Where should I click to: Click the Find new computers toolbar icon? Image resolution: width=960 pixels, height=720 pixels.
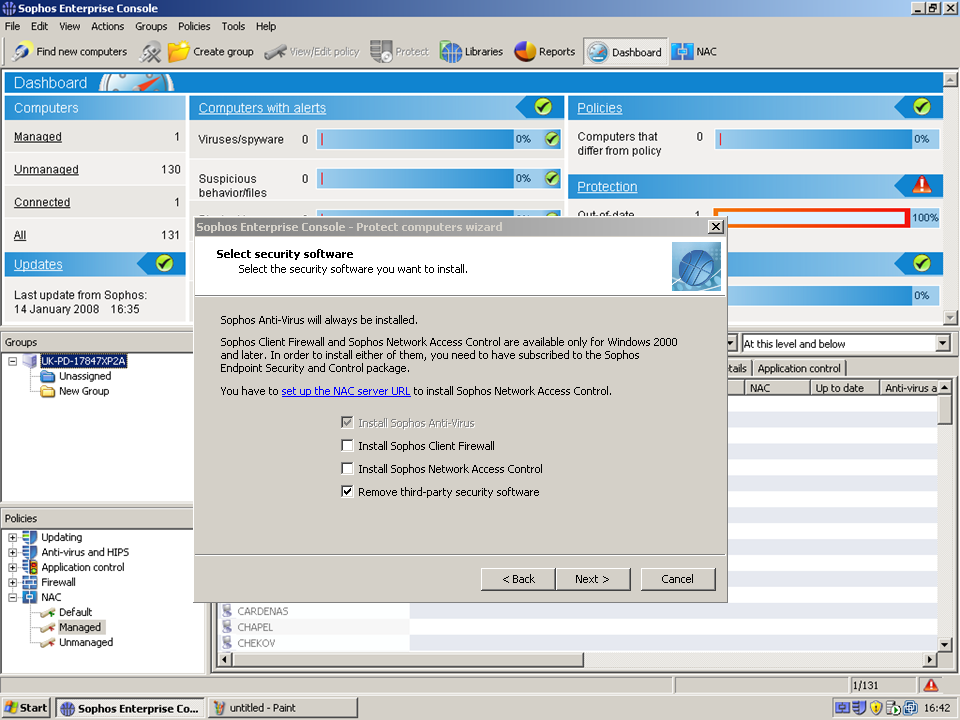pyautogui.click(x=22, y=51)
